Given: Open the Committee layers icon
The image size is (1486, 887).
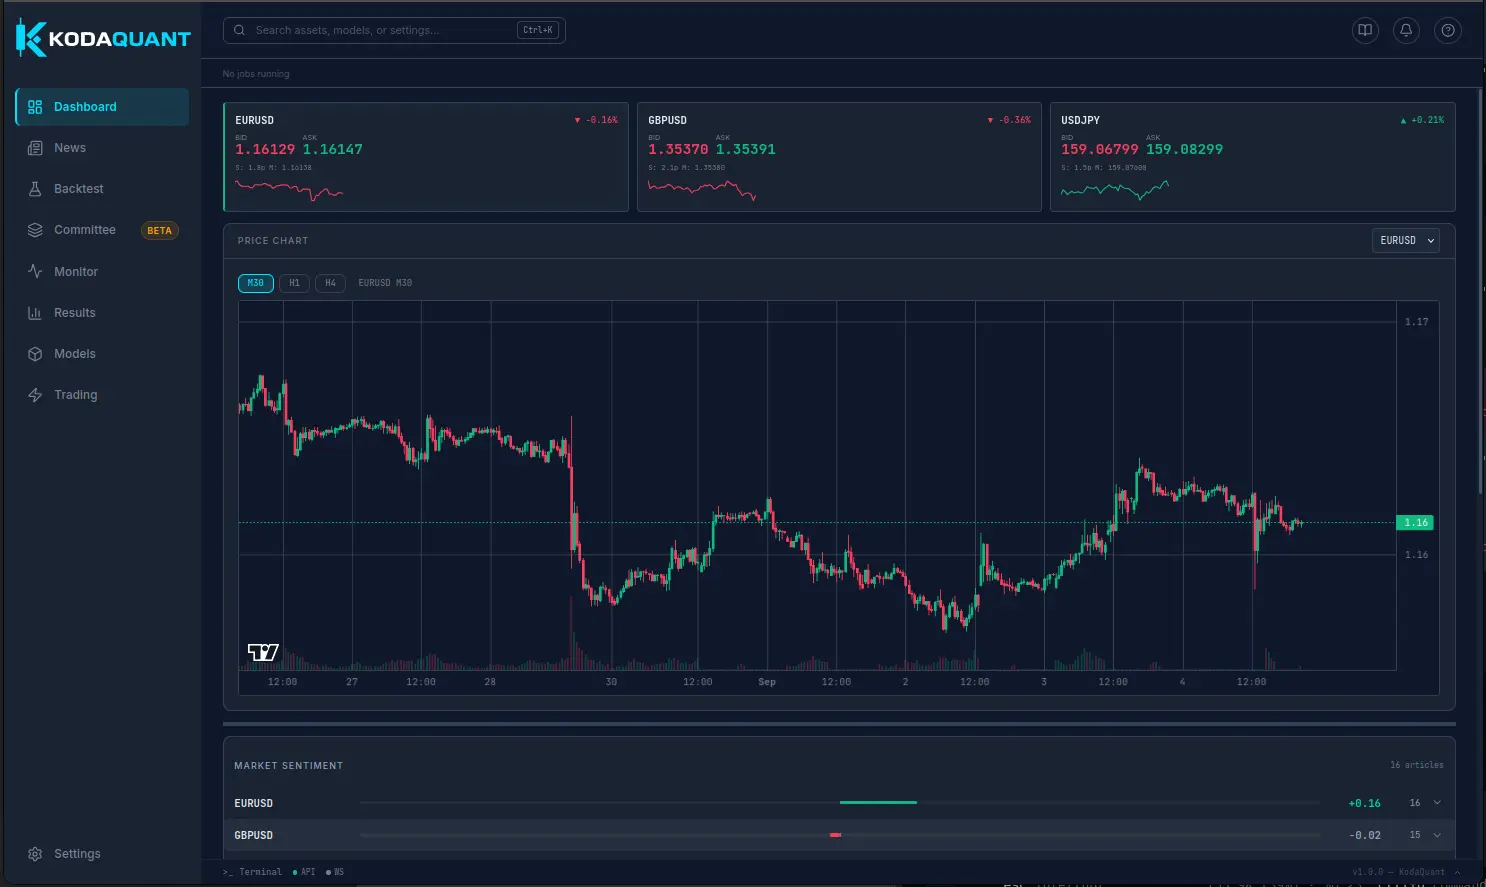Looking at the screenshot, I should (35, 230).
